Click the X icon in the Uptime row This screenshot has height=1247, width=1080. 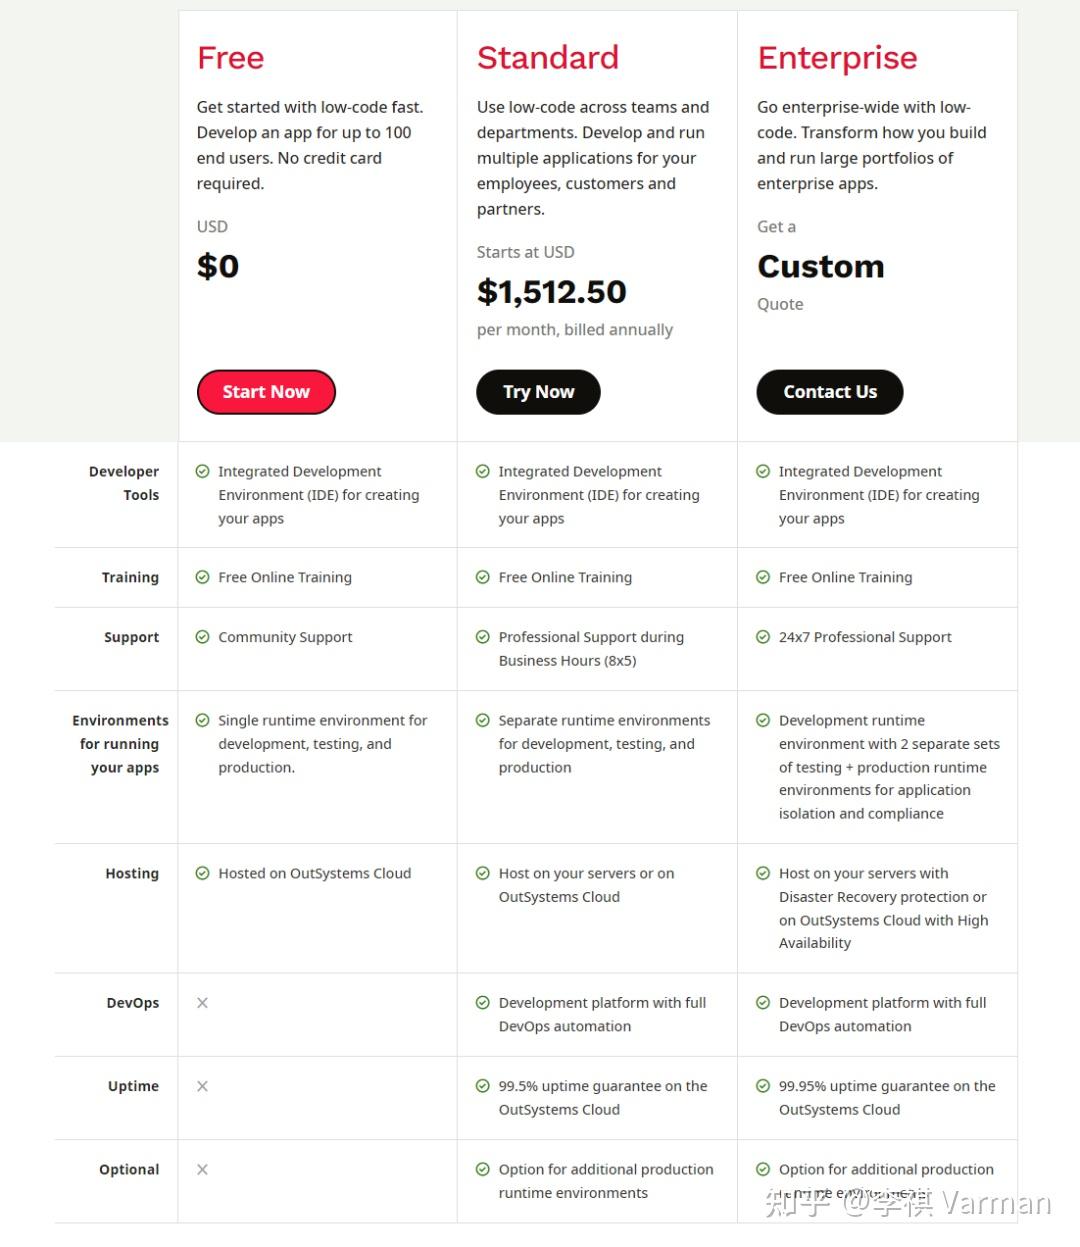202,1086
